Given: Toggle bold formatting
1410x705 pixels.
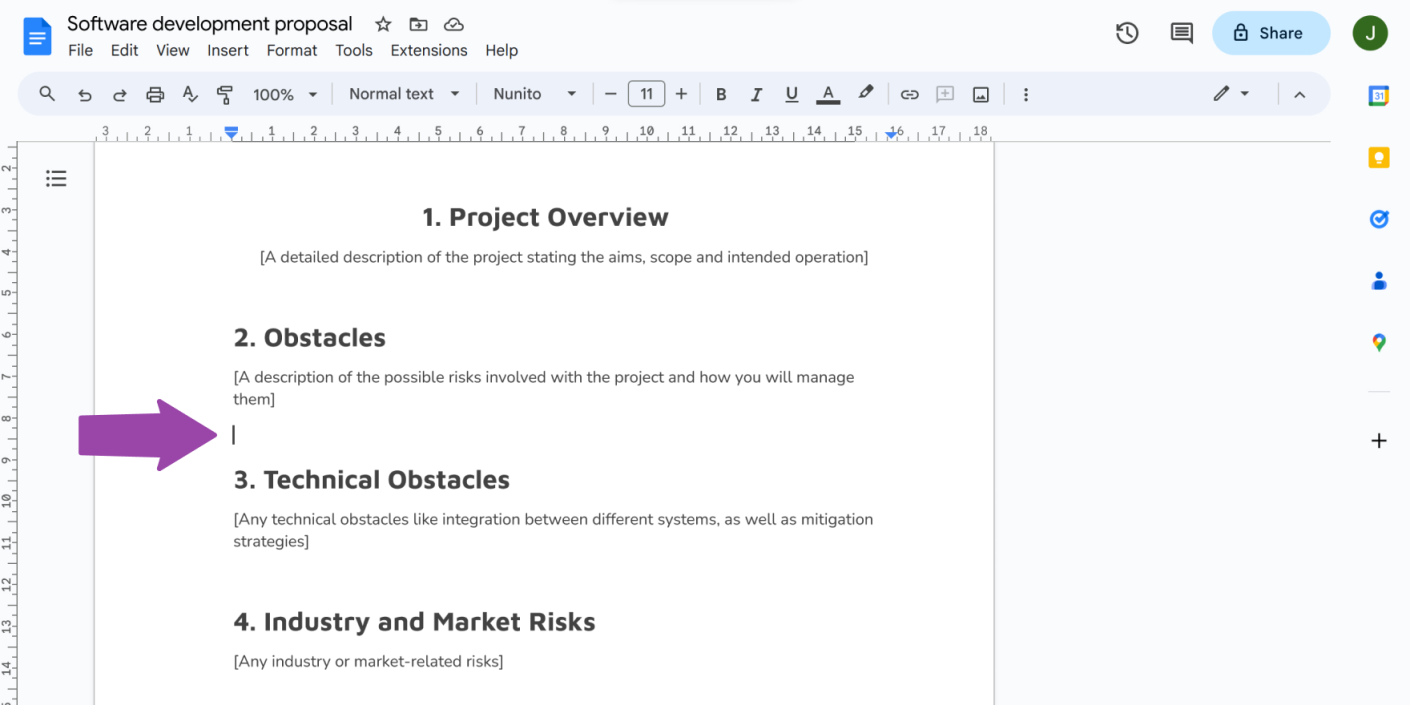Looking at the screenshot, I should [721, 94].
